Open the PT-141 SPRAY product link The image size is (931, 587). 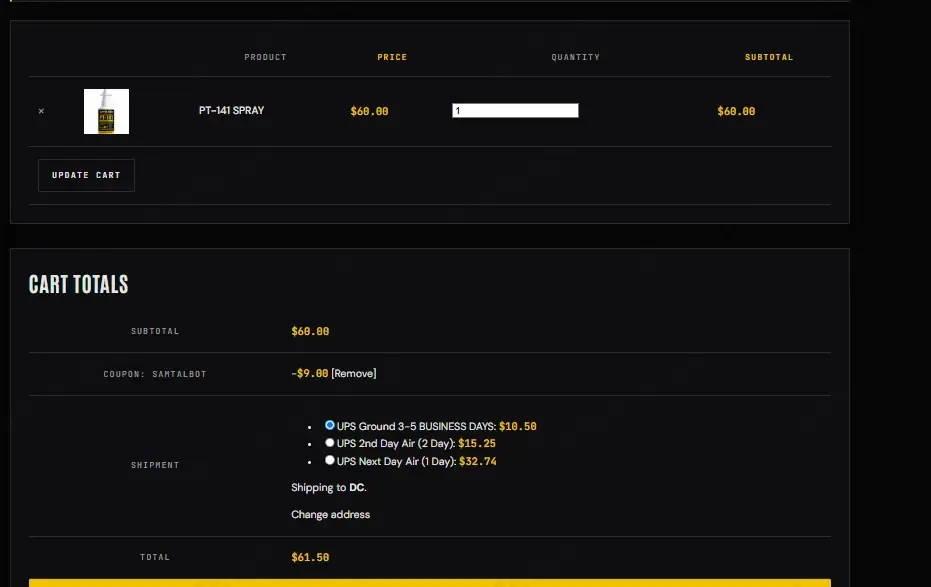pos(232,110)
